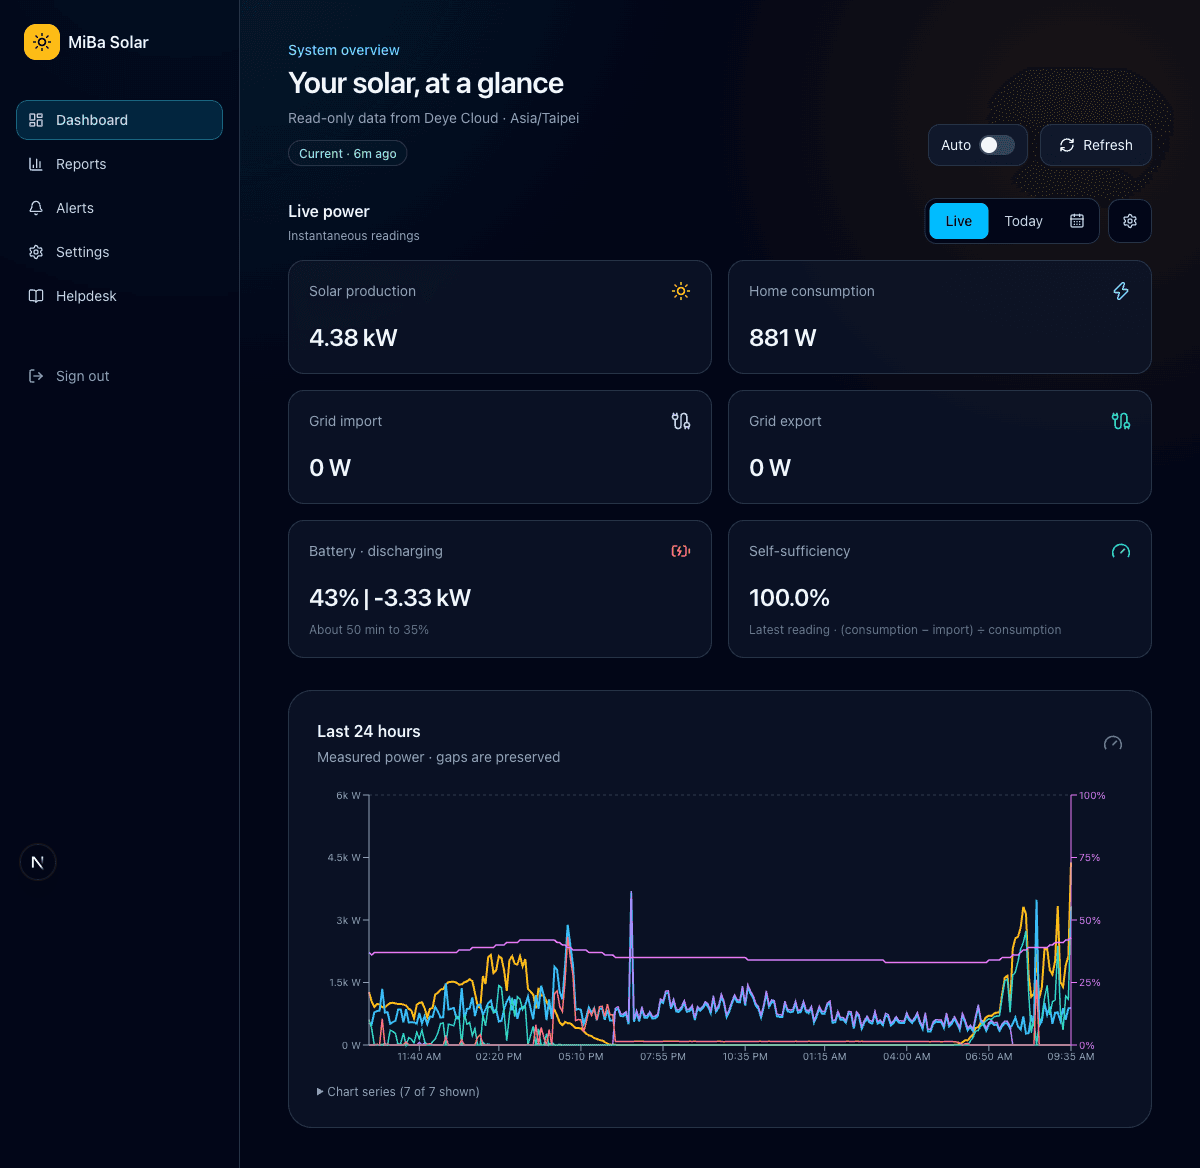Click the 100% right axis label
Image resolution: width=1200 pixels, height=1168 pixels.
pyautogui.click(x=1092, y=796)
